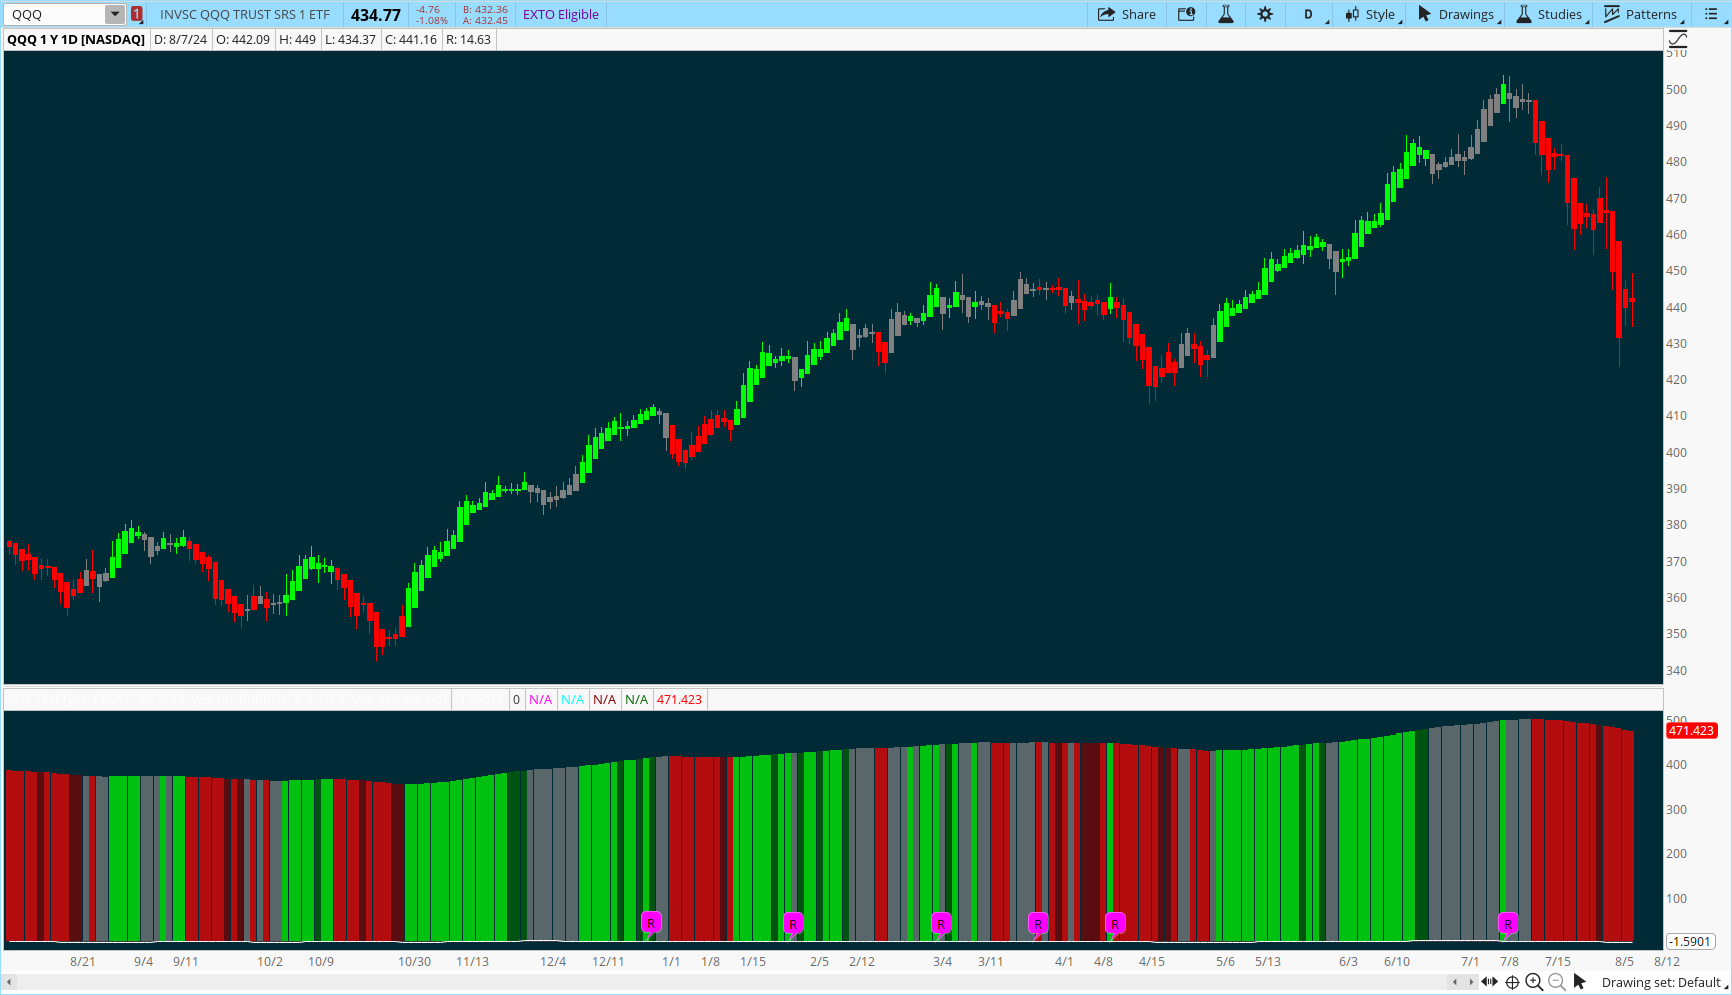Viewport: 1732px width, 995px height.
Task: Click the D: 8/7/24 date value
Action: click(180, 39)
